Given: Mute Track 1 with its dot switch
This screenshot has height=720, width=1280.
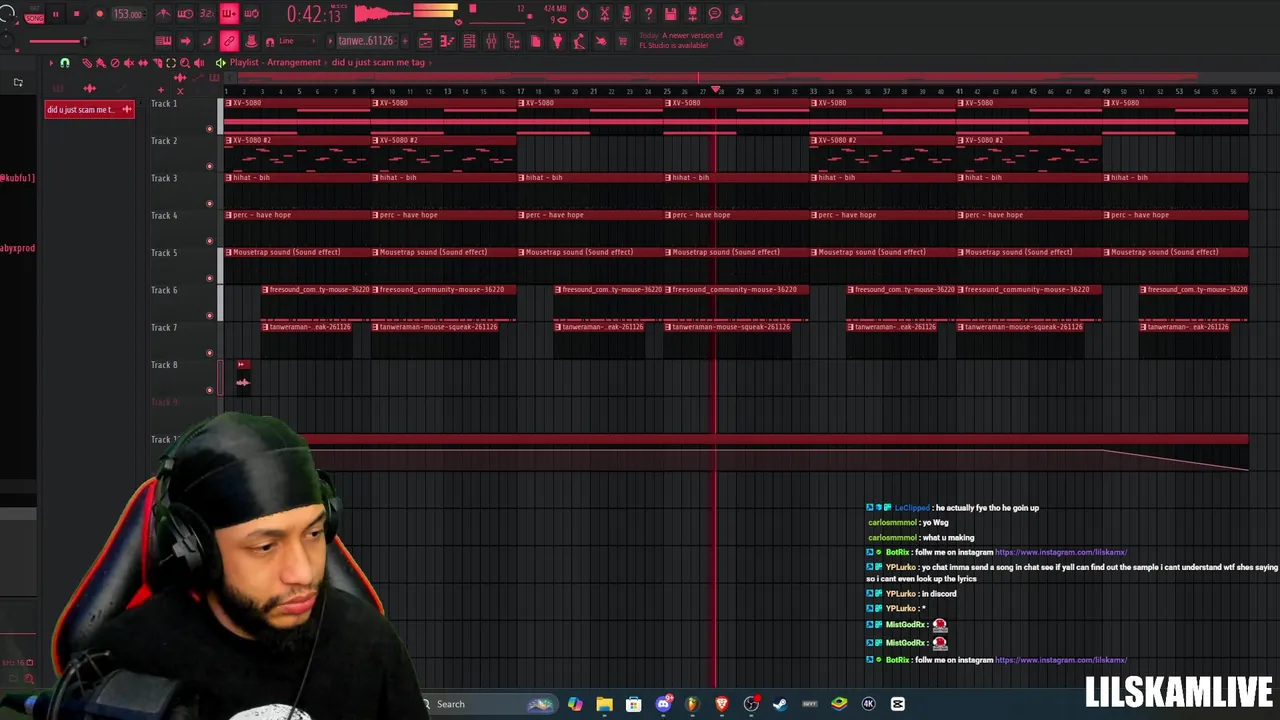Looking at the screenshot, I should click(x=209, y=129).
